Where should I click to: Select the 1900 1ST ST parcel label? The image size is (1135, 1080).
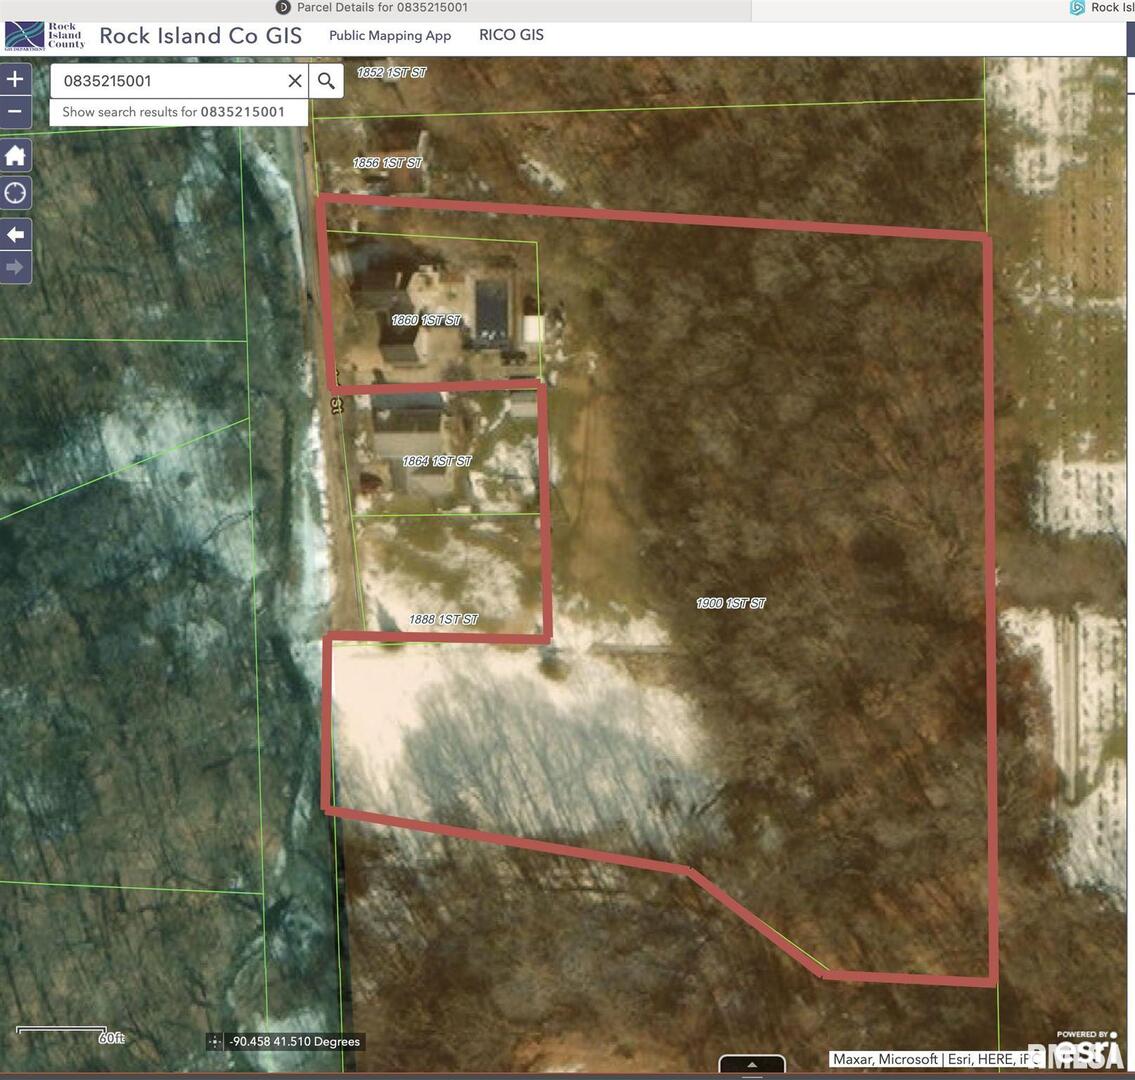731,603
